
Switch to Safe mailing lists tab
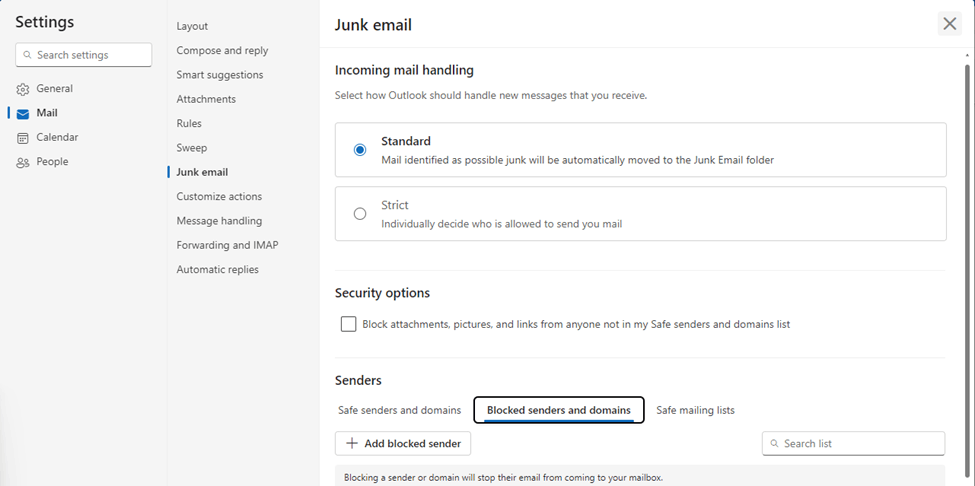(x=695, y=410)
